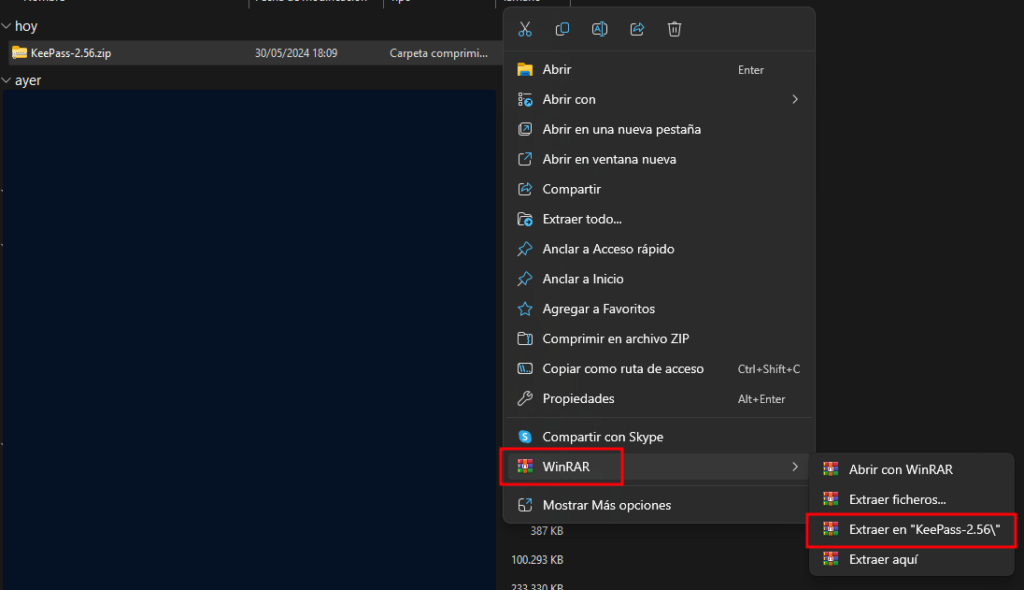The width and height of the screenshot is (1024, 590).
Task: Click the Copy icon in context menu
Action: point(562,29)
